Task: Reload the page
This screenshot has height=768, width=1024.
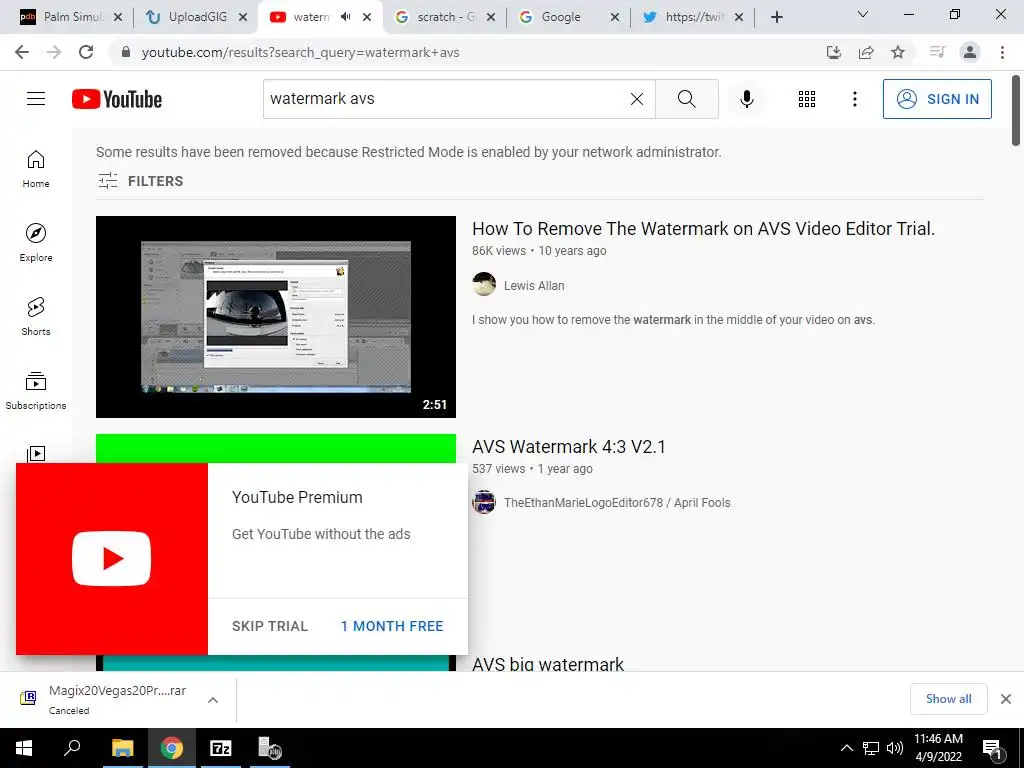Action: (x=86, y=52)
